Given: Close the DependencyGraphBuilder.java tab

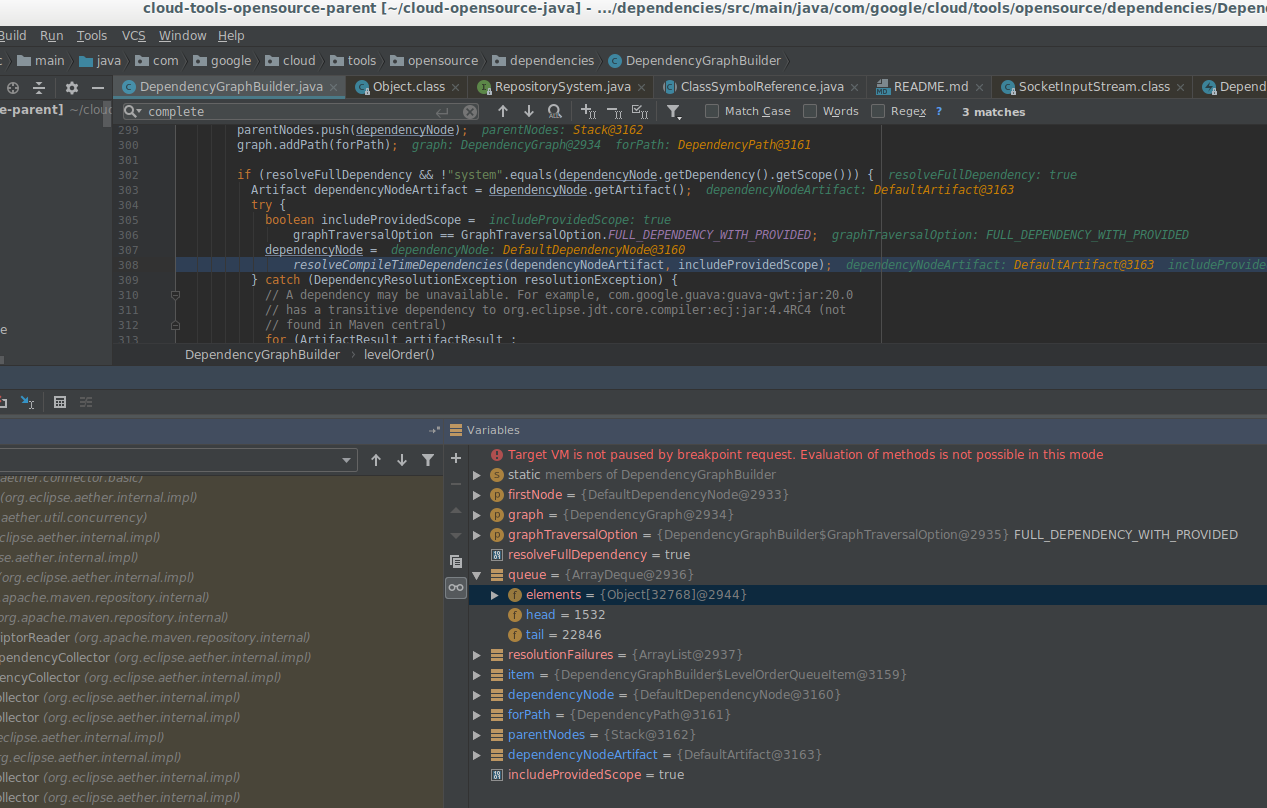Looking at the screenshot, I should pyautogui.click(x=334, y=87).
